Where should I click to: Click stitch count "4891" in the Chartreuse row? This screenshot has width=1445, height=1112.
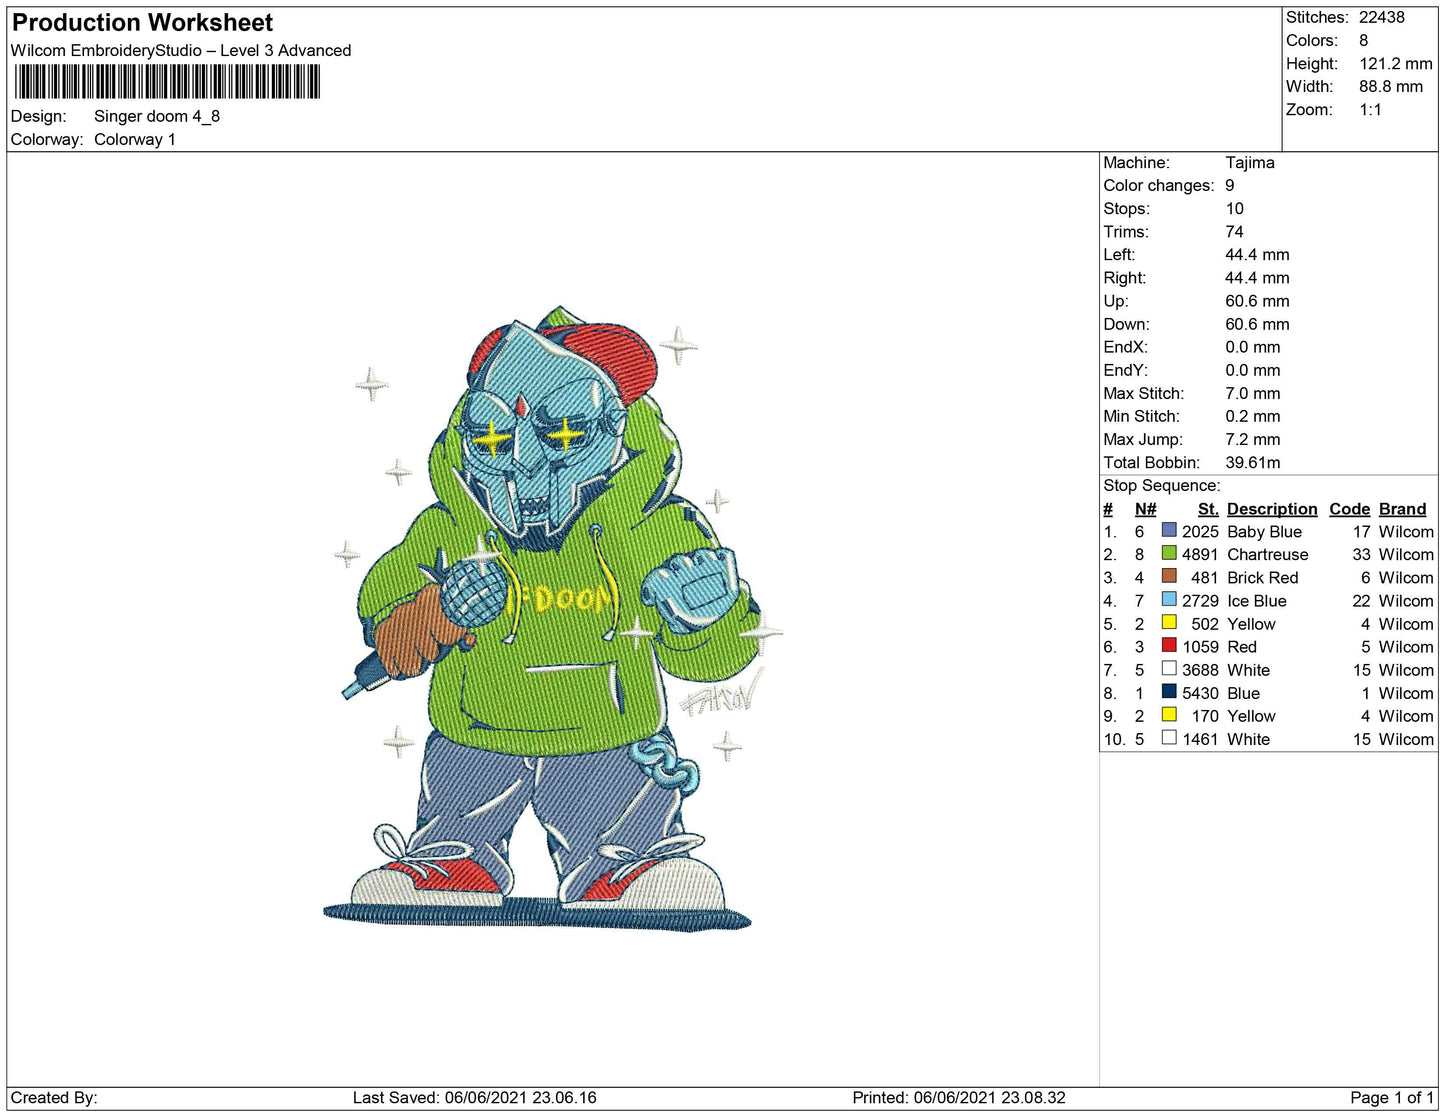(x=1200, y=554)
